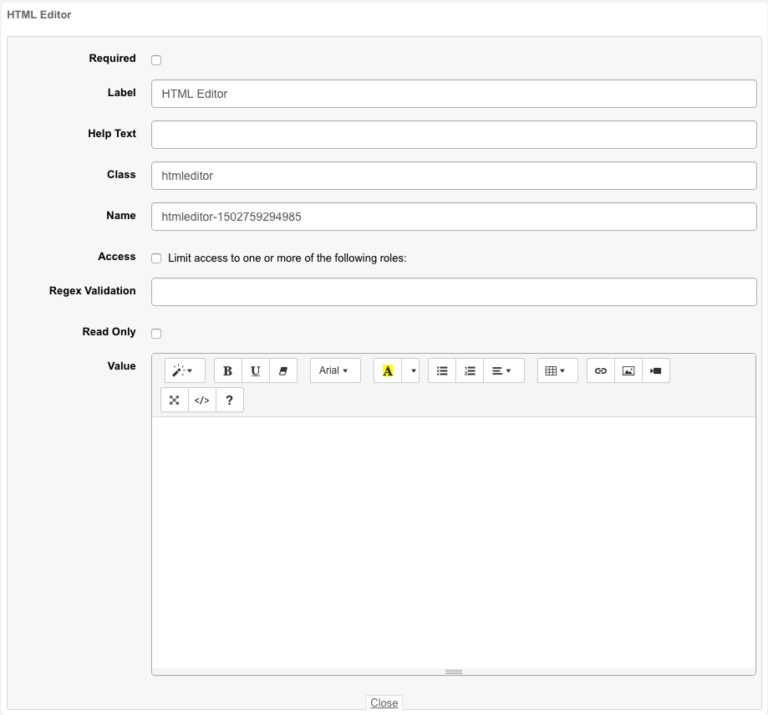Toggle bold formatting
This screenshot has width=768, height=715.
point(228,371)
